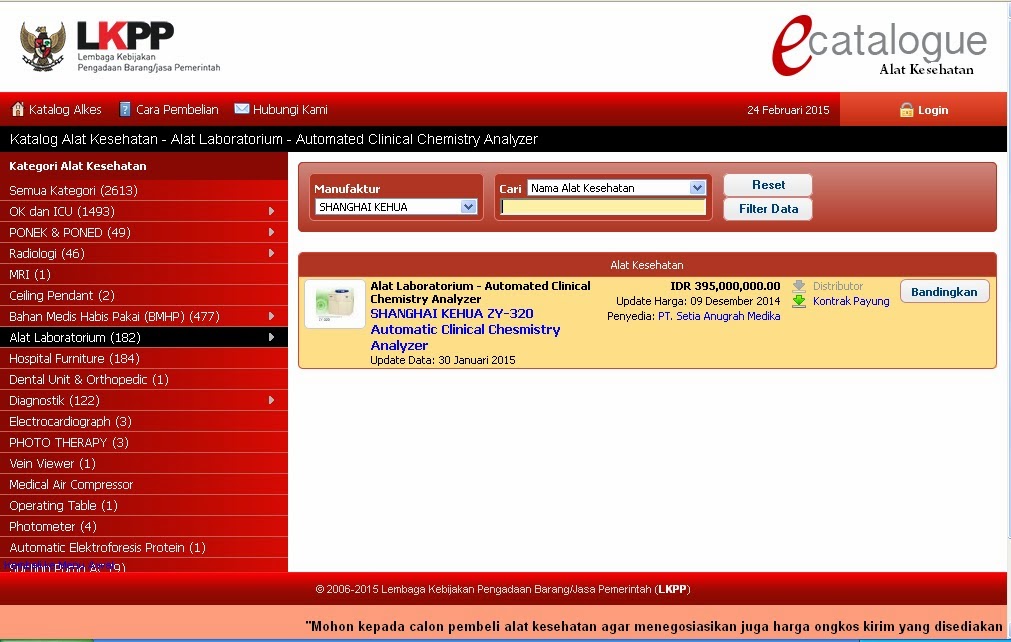The height and width of the screenshot is (642, 1011).
Task: Click the ecatalogue Alat Kesehatan logo
Action: tap(879, 45)
